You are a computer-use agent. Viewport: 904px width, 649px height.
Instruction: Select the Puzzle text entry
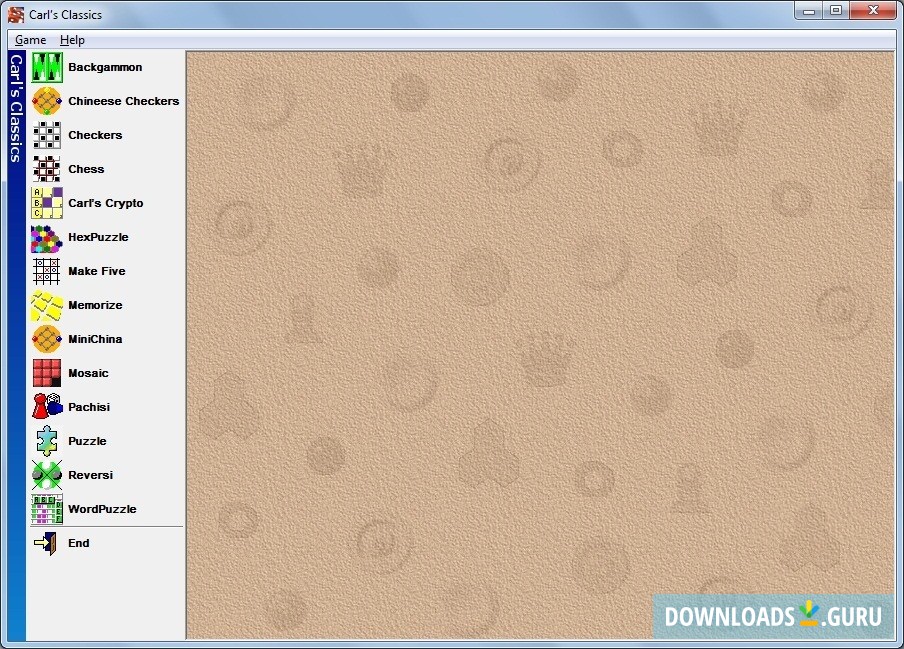tap(87, 442)
